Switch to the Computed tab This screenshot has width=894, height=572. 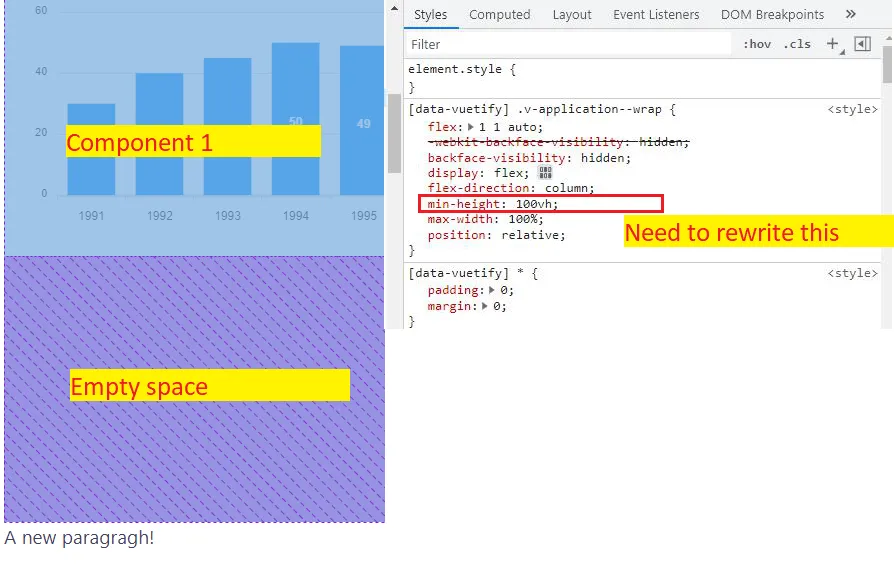click(x=499, y=14)
